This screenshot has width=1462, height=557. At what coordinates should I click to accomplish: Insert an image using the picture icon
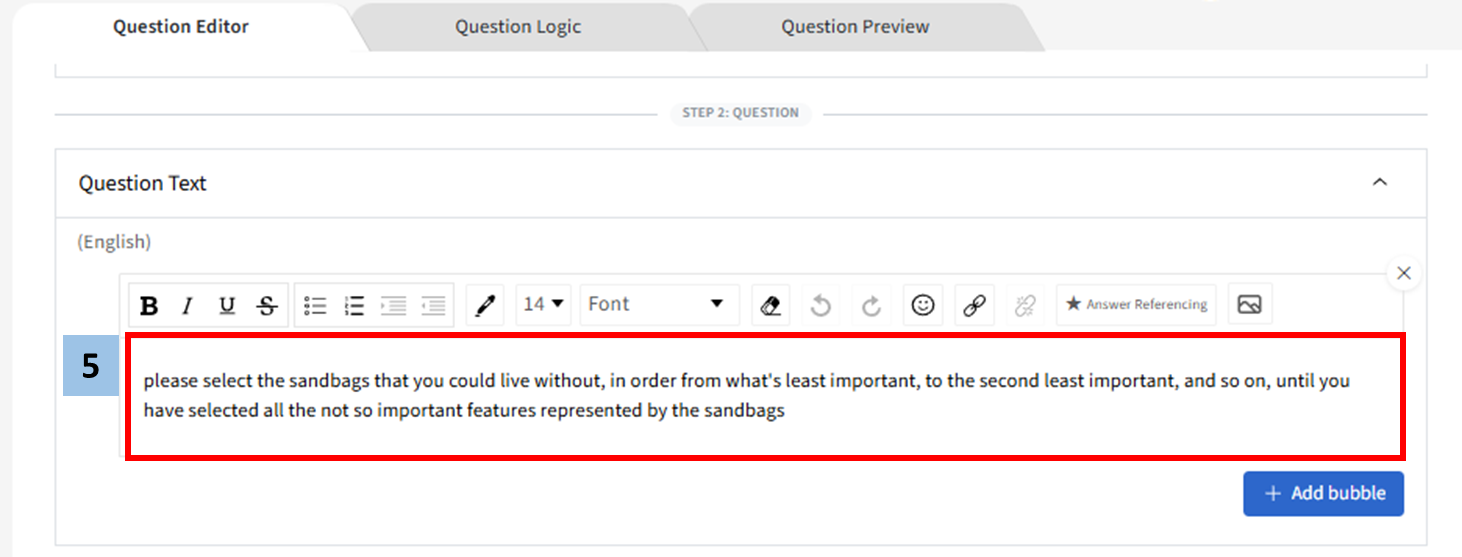1249,304
